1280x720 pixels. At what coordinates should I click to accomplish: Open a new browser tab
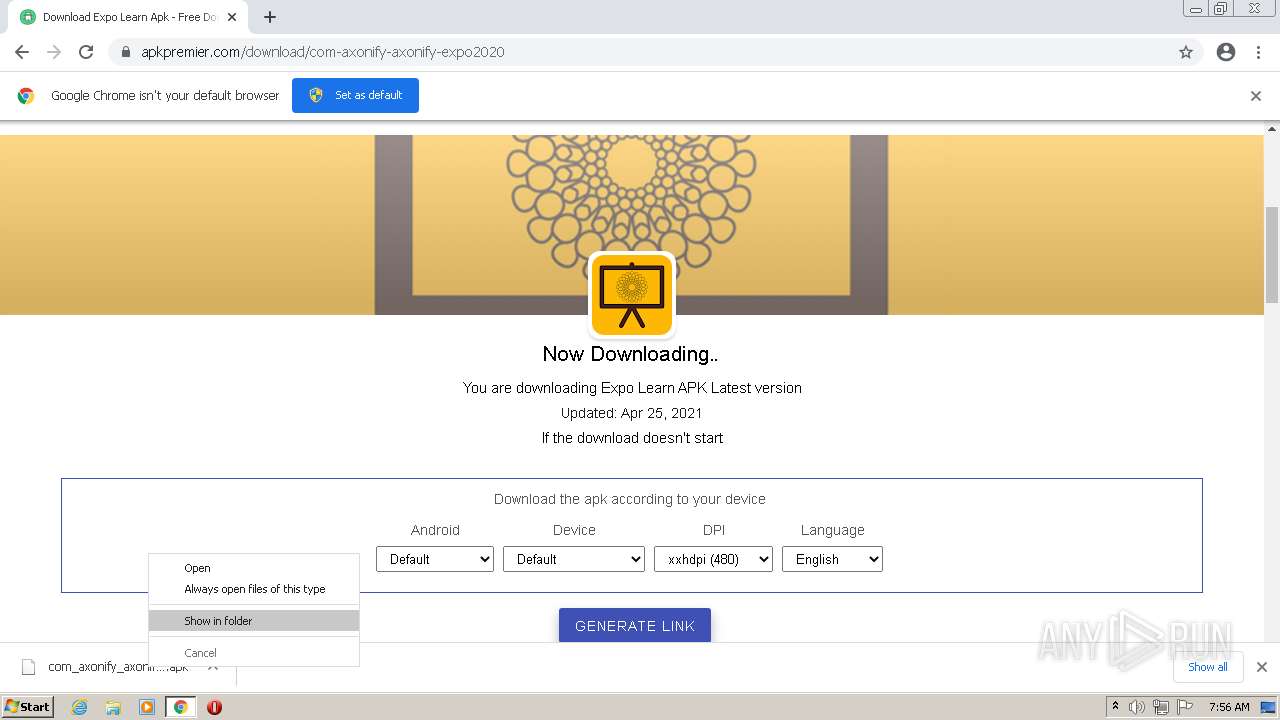coord(270,17)
